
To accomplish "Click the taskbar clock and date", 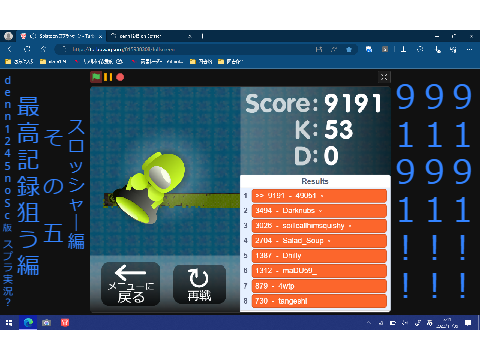I will click(448, 323).
